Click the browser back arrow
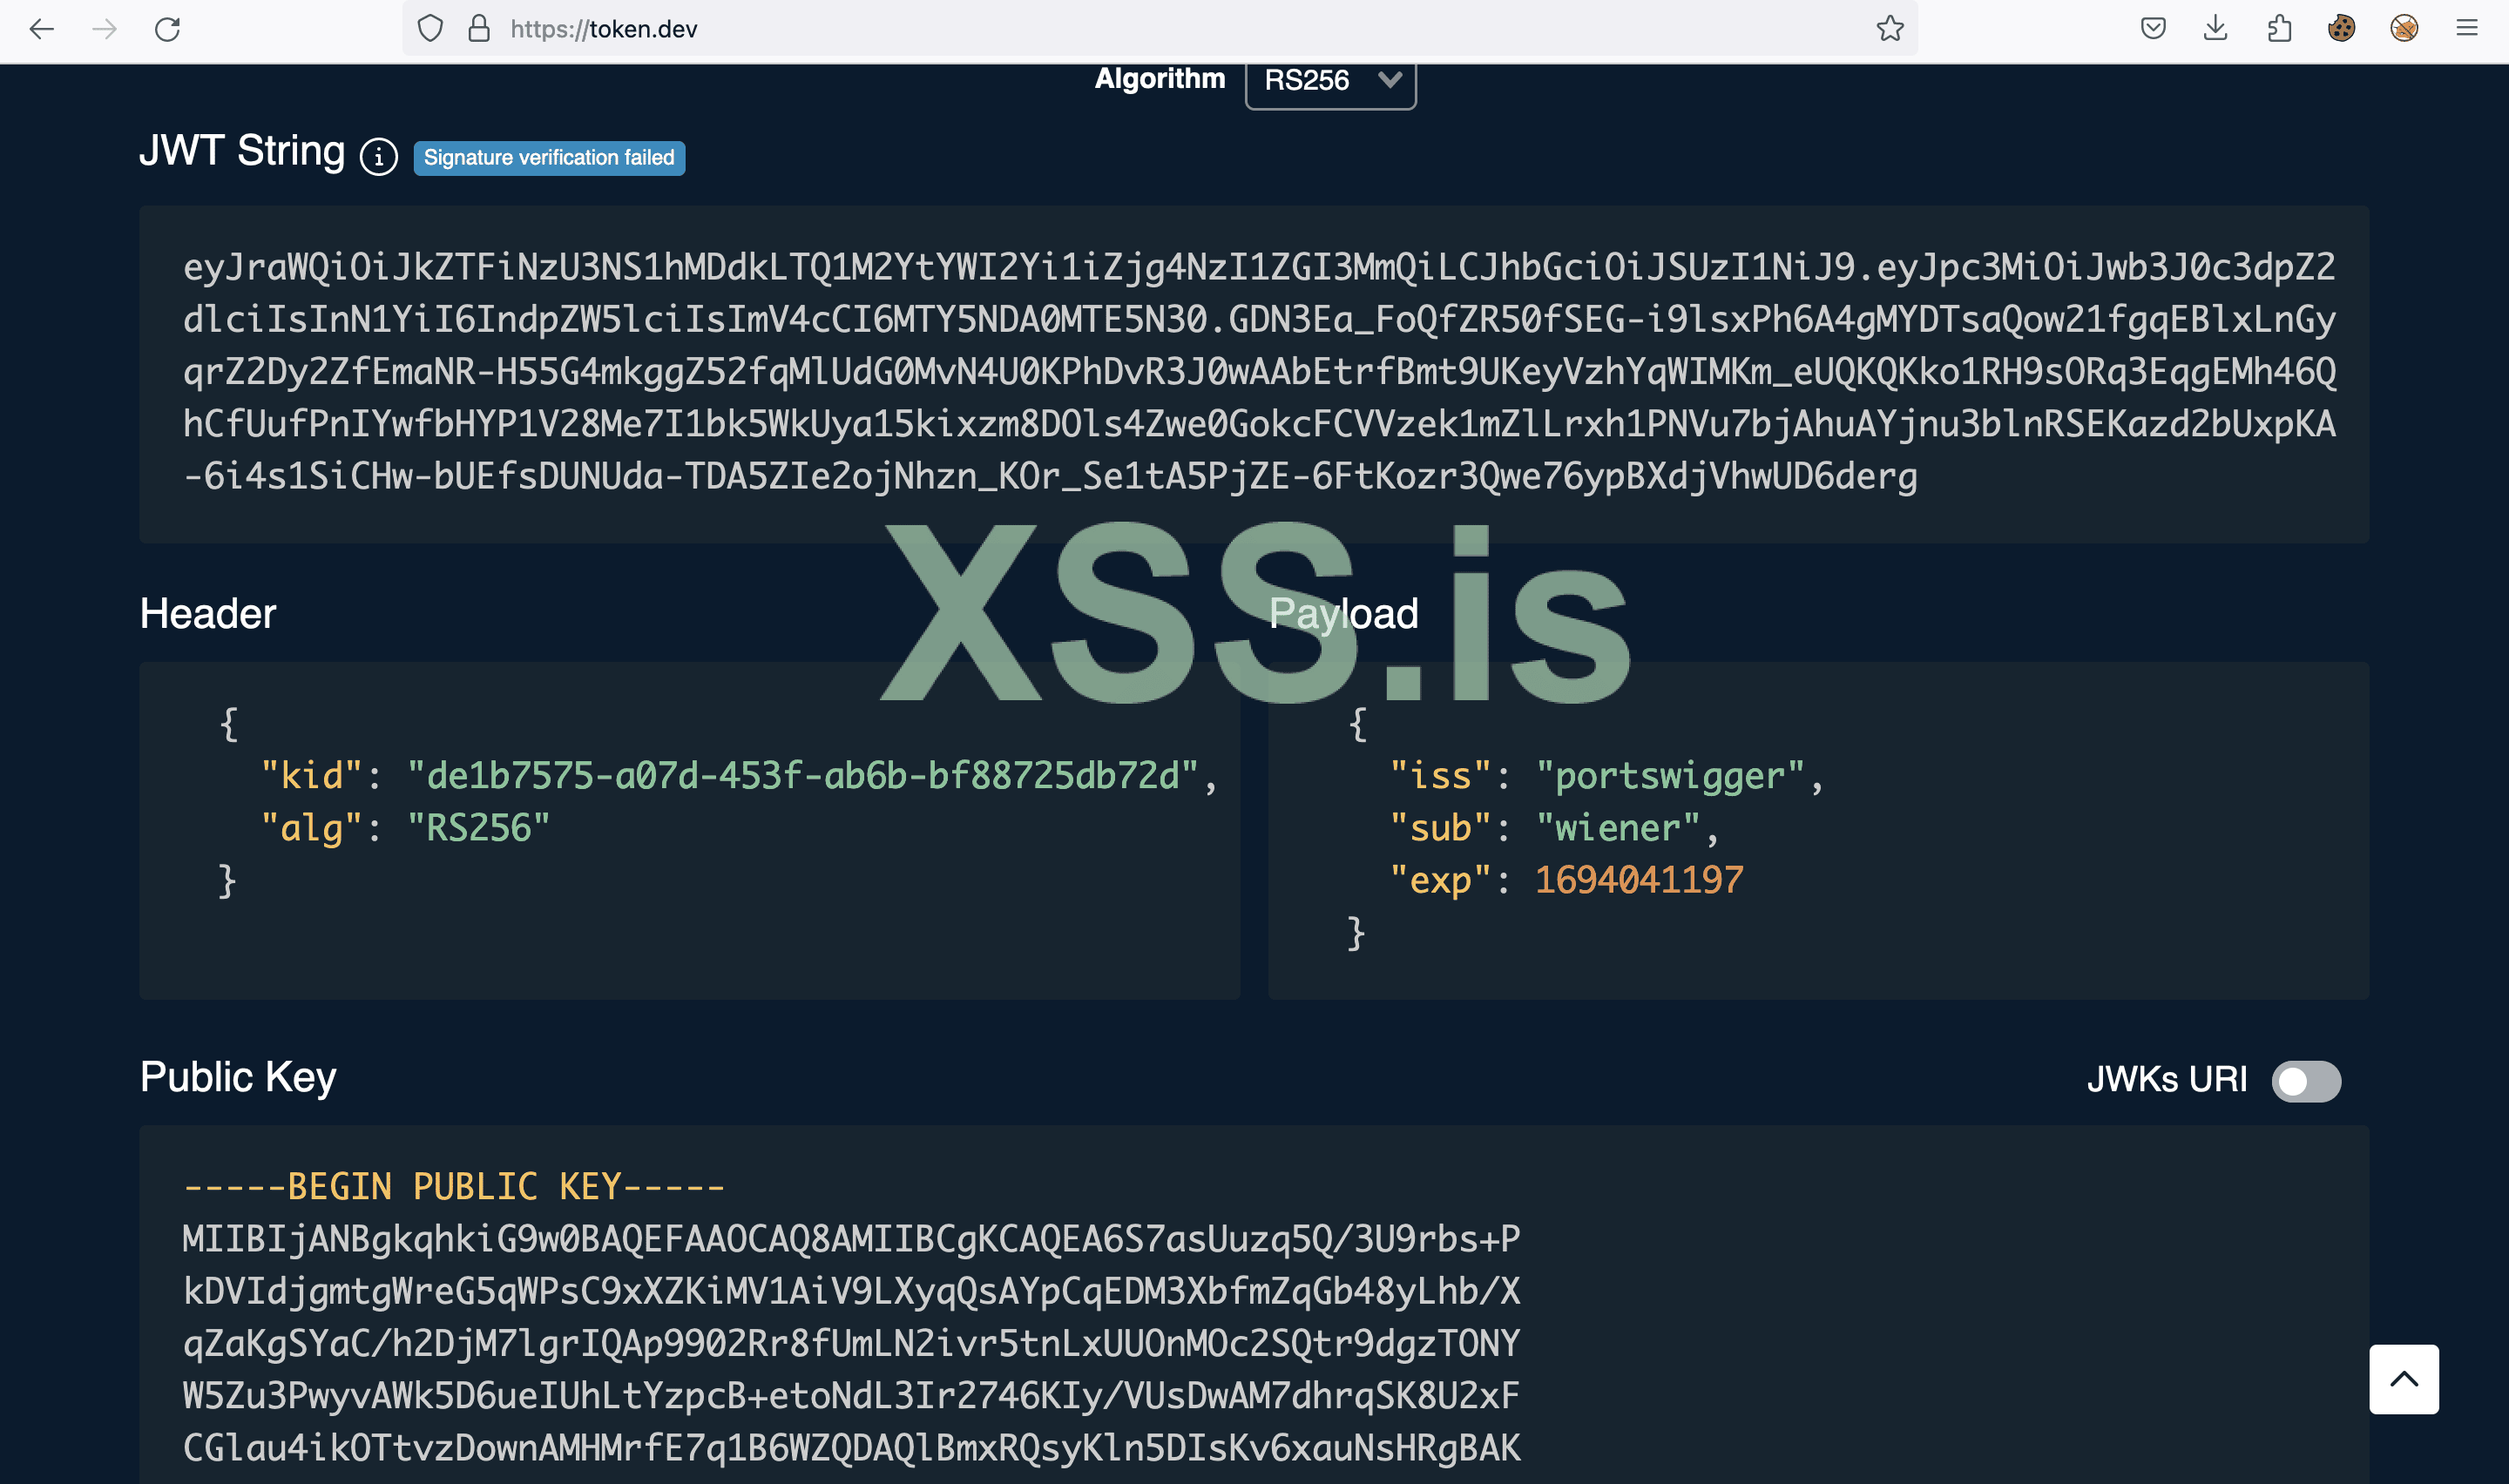 pos(42,29)
